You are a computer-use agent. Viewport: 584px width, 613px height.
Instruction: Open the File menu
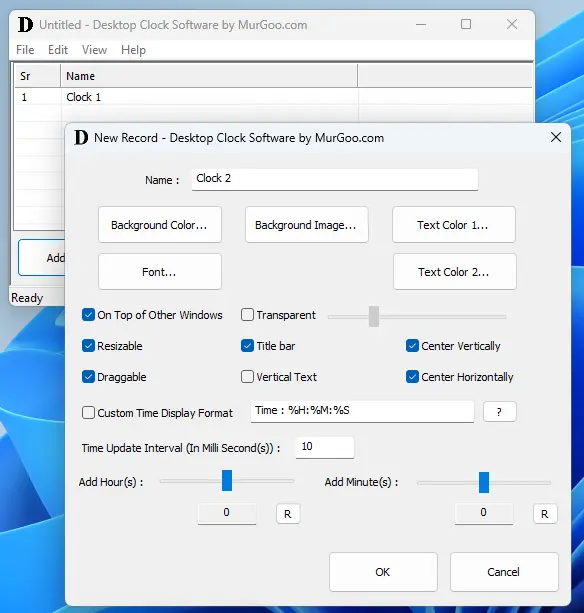(25, 50)
